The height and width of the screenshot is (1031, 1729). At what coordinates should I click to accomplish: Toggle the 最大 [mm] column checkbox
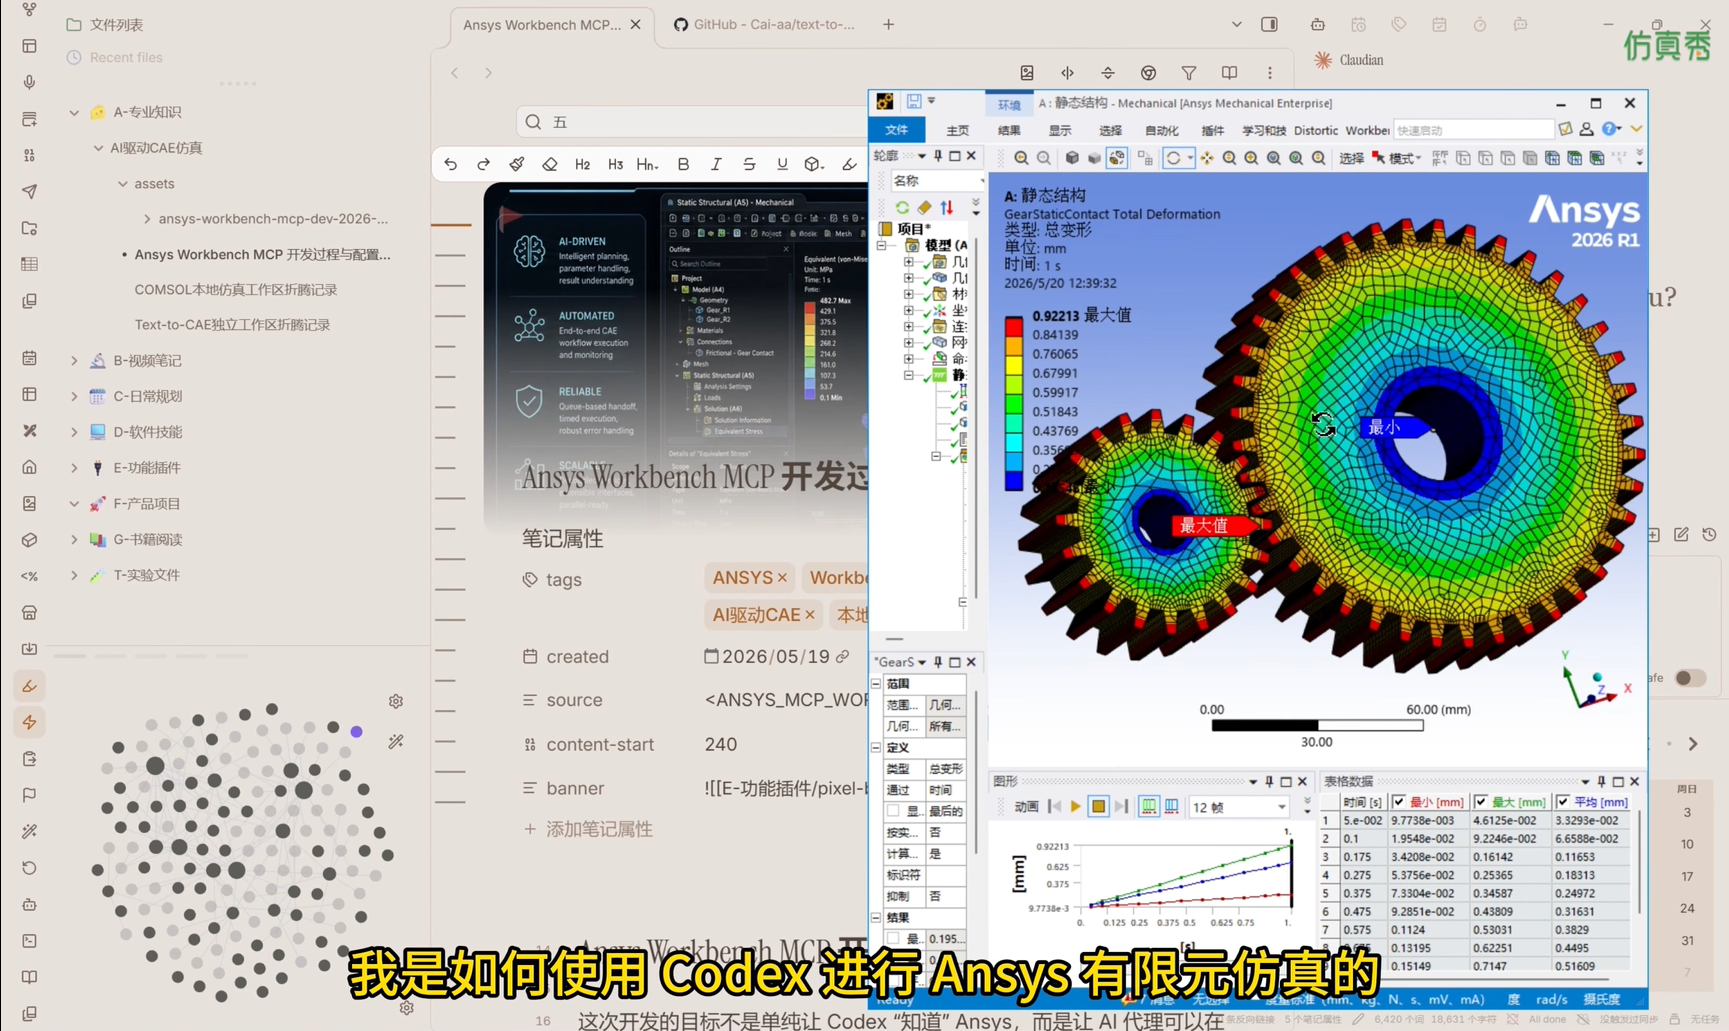click(x=1481, y=802)
